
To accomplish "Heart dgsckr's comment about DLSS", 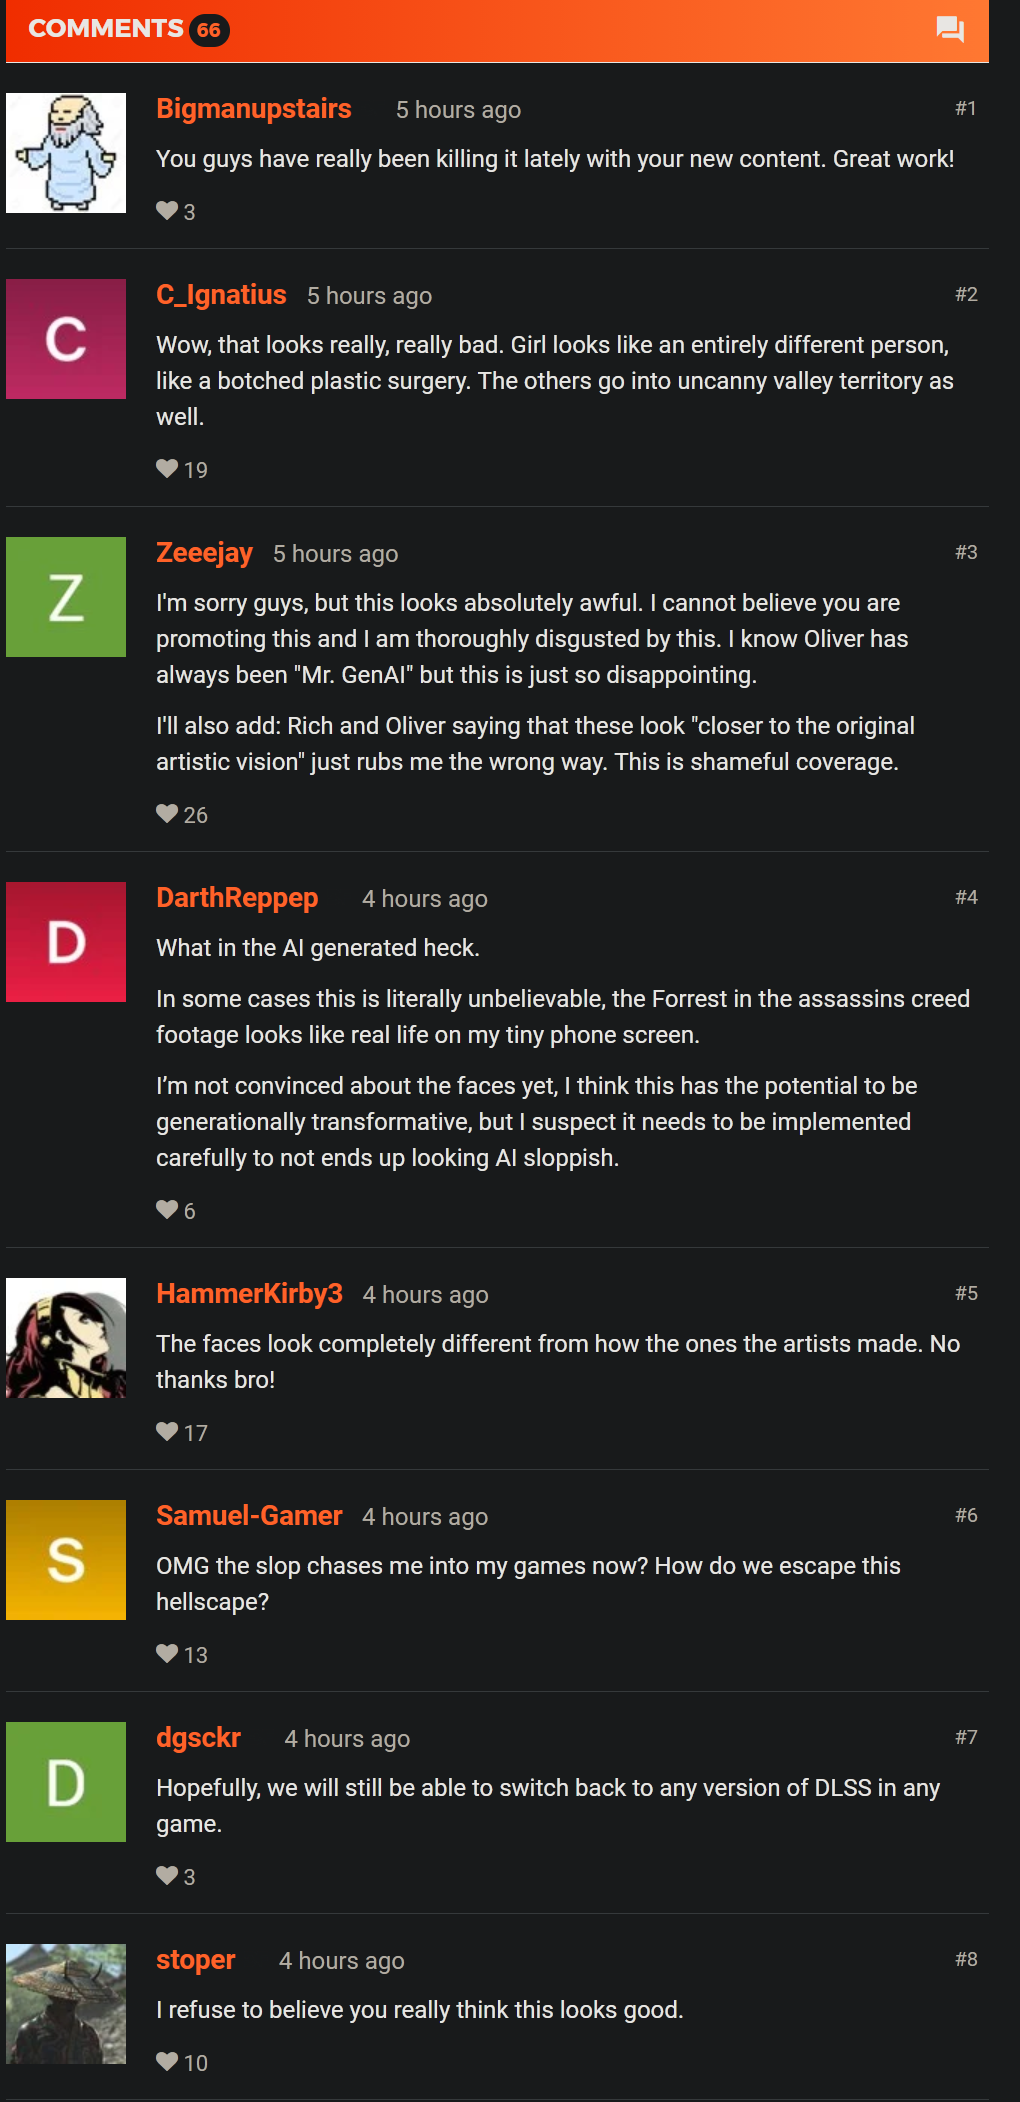I will pos(167,1876).
